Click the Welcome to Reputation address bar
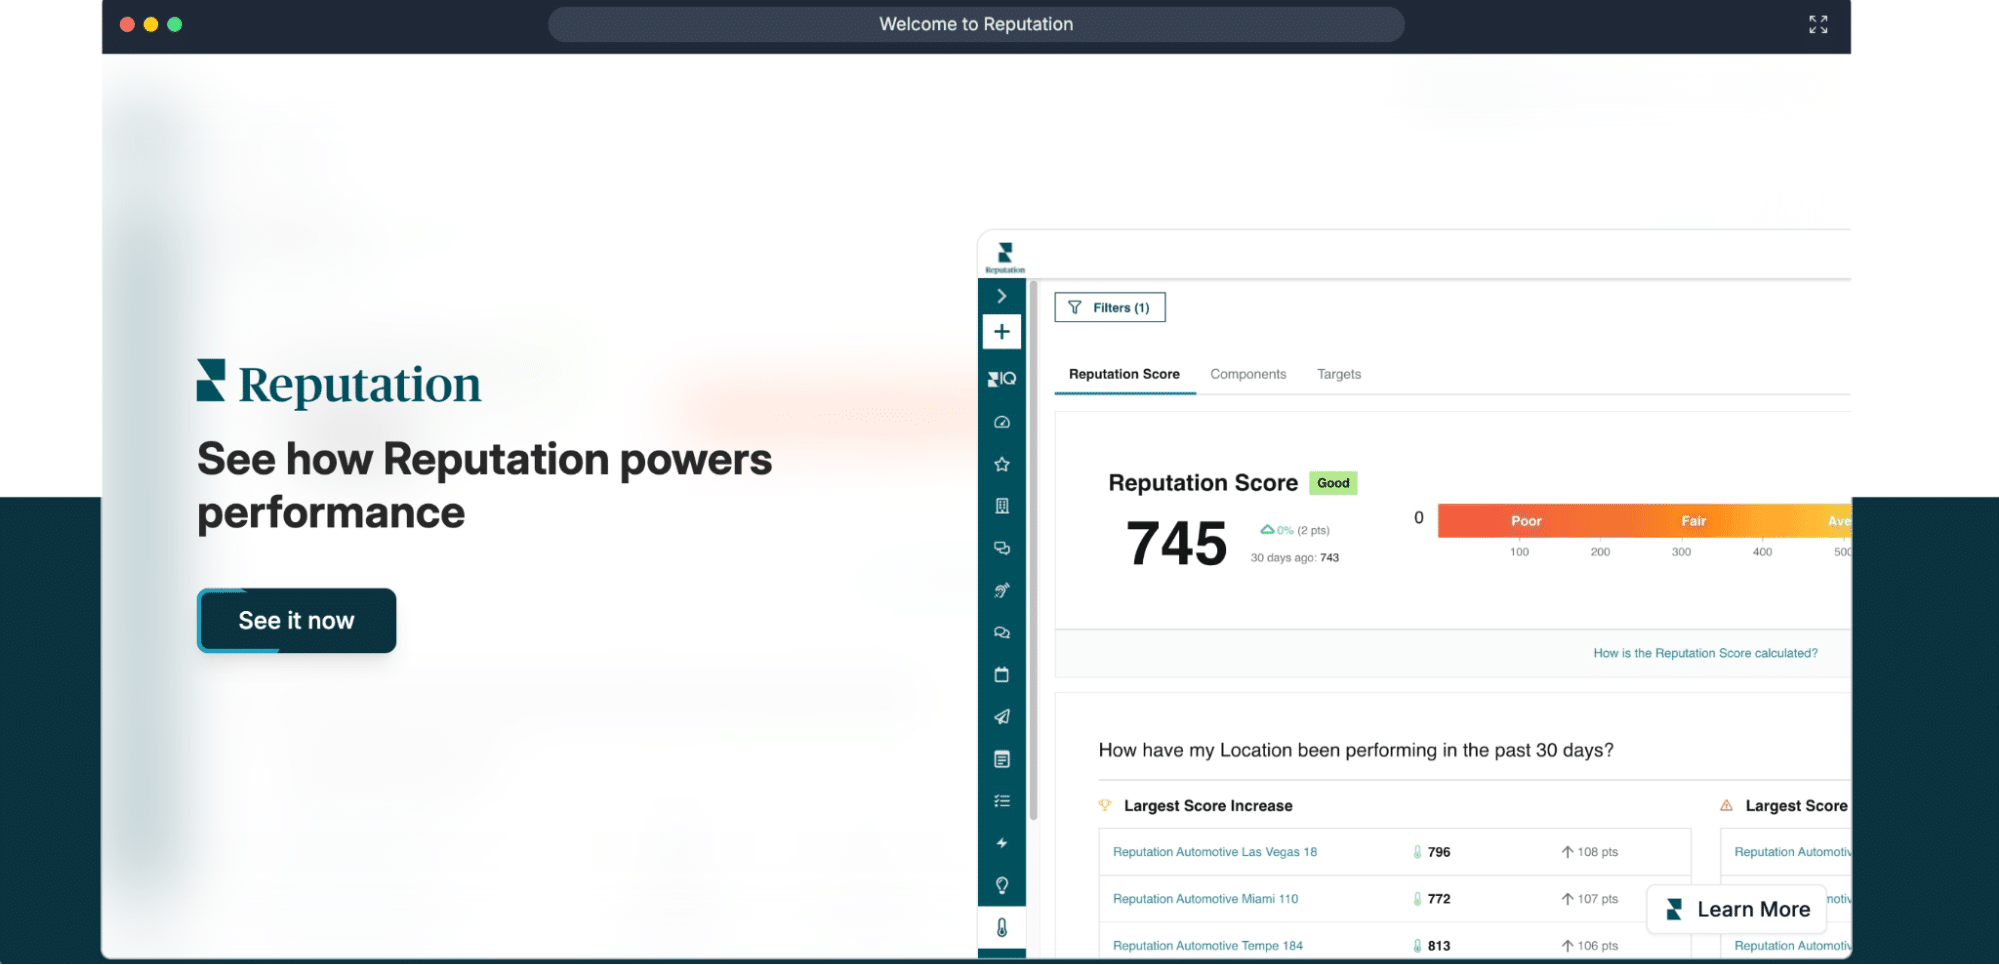Image resolution: width=1999 pixels, height=965 pixels. 976,24
